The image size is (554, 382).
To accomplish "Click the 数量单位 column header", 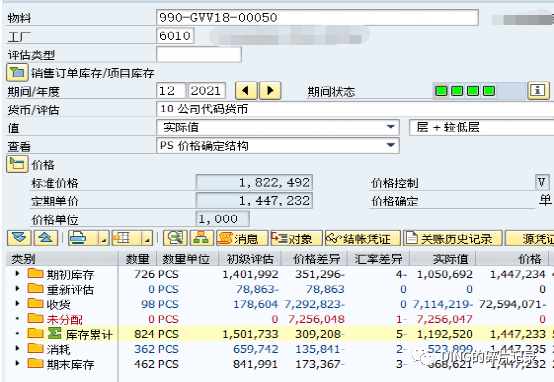I will pyautogui.click(x=187, y=259).
